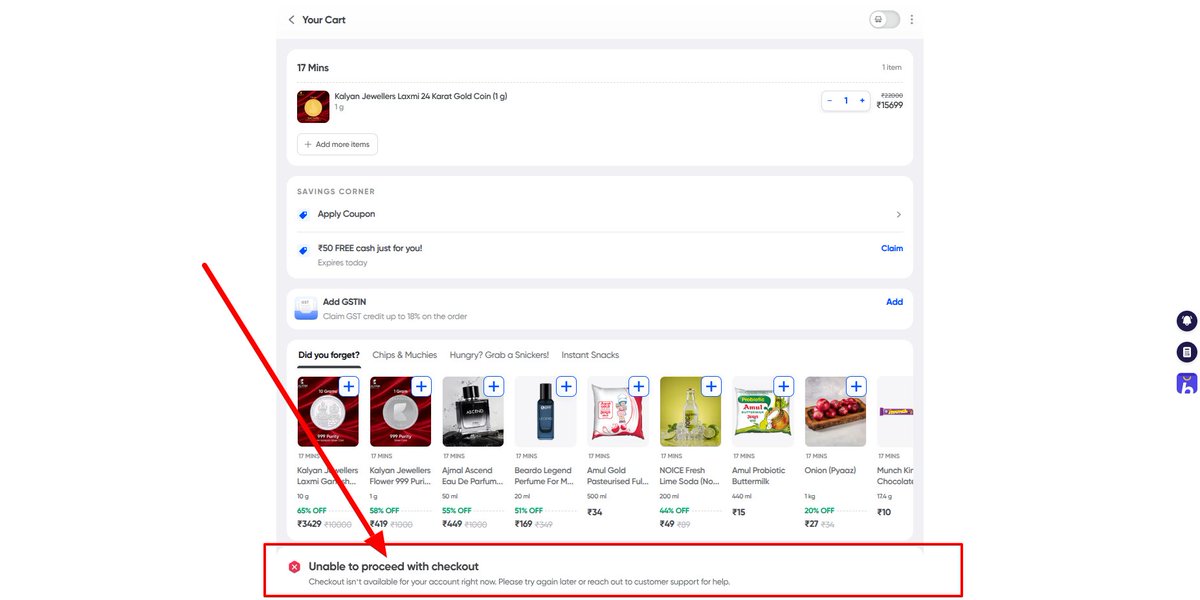Add Amul Probiotic Buttermilk to cart
This screenshot has height=600, width=1200.
pyautogui.click(x=784, y=386)
